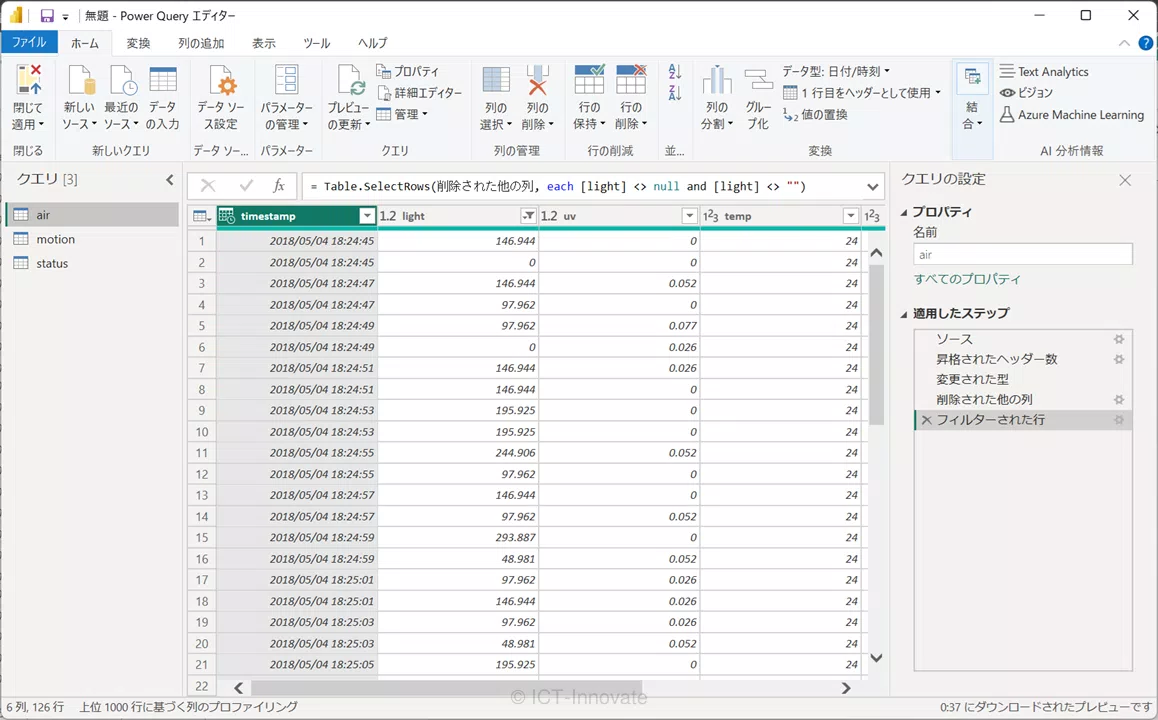Open Text Analytics
The width and height of the screenshot is (1158, 720).
tap(1044, 72)
